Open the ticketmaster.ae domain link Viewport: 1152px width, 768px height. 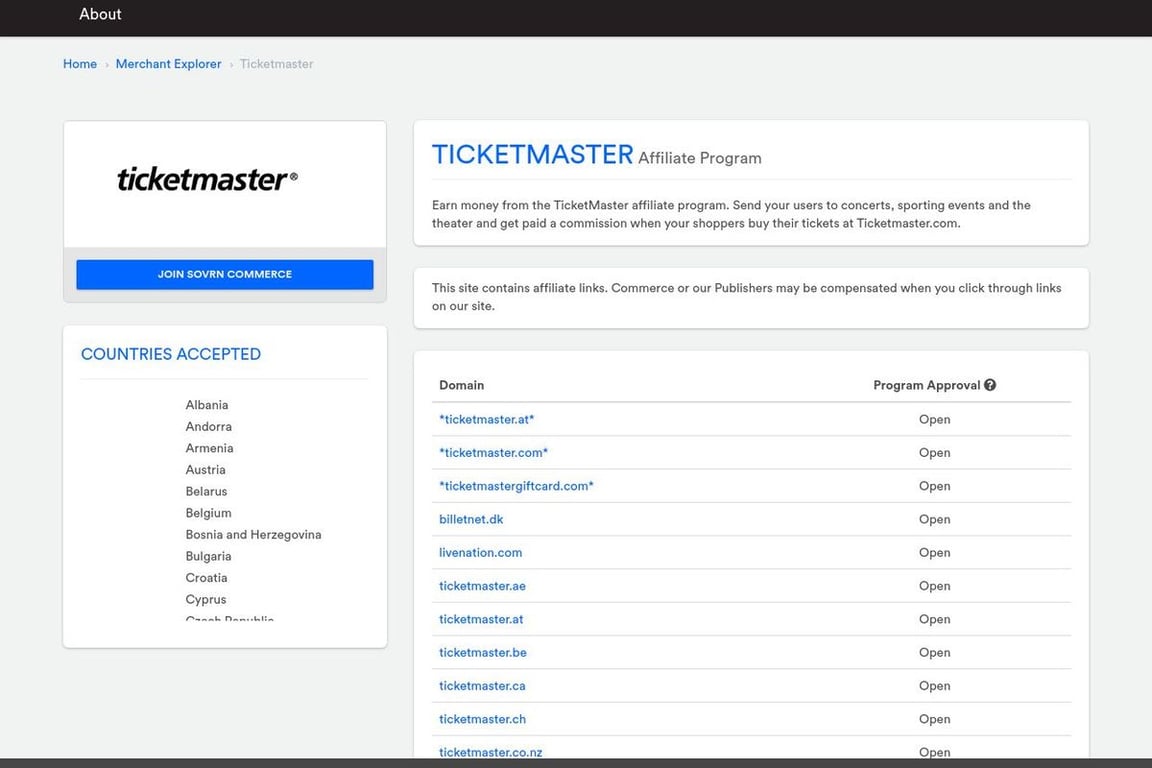pyautogui.click(x=482, y=586)
